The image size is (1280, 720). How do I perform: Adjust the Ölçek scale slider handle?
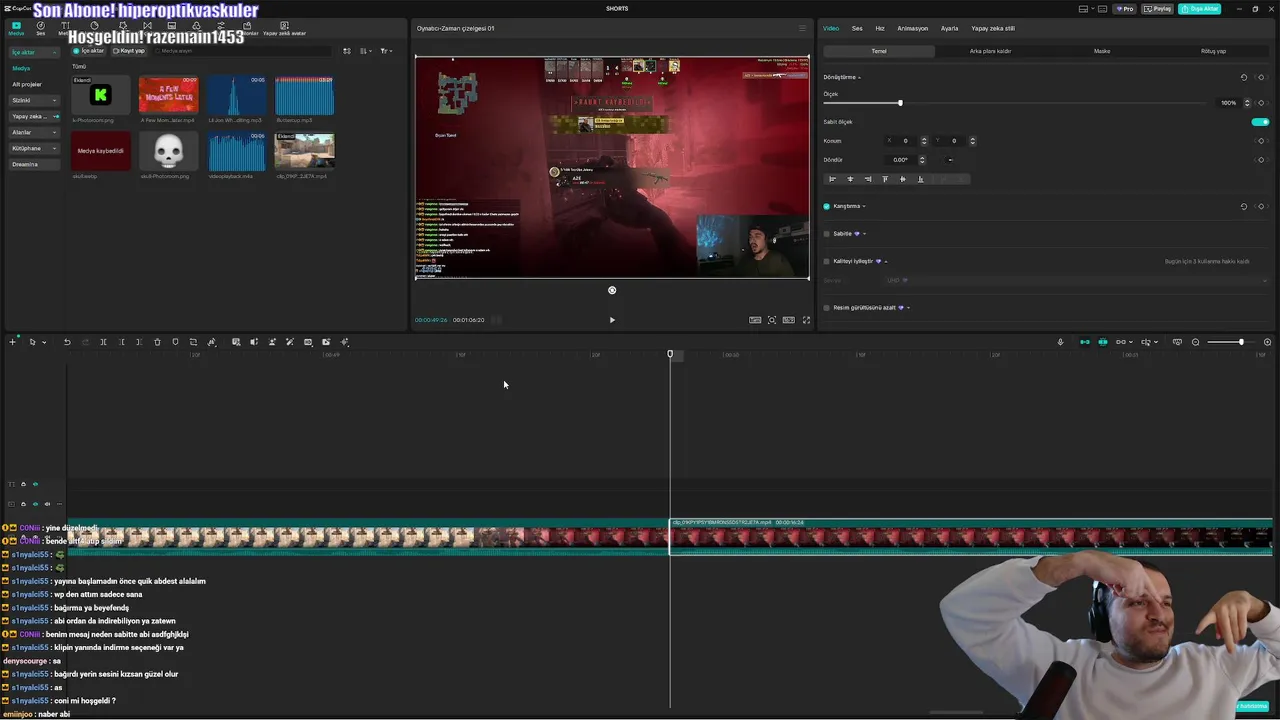tap(900, 103)
